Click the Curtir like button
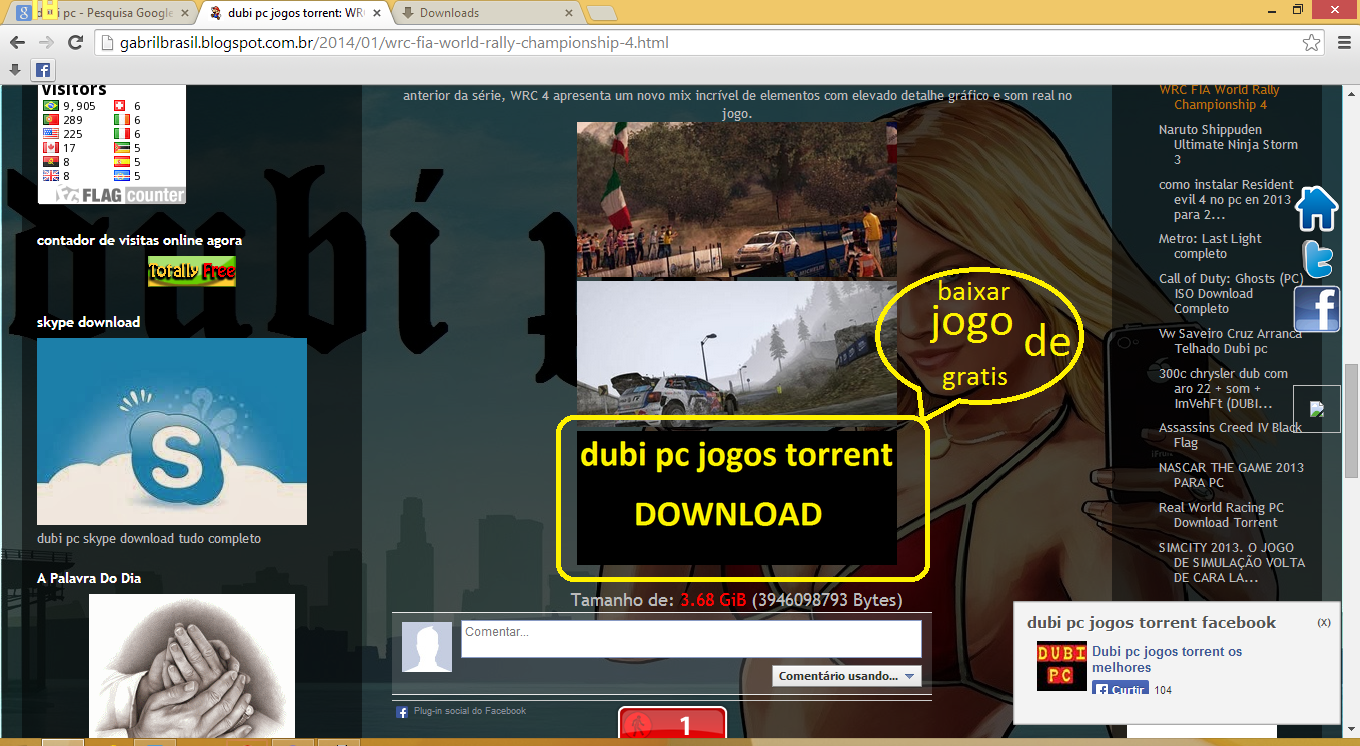Image resolution: width=1360 pixels, height=746 pixels. 1120,689
